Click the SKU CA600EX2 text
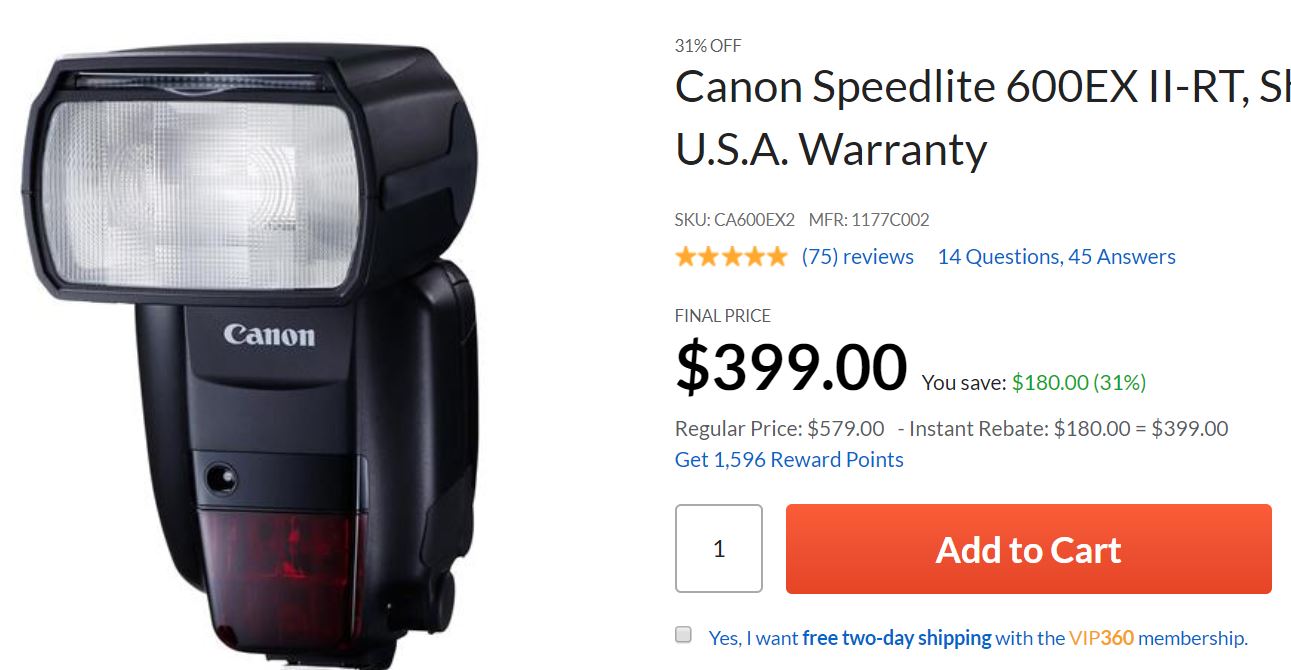The width and height of the screenshot is (1291, 670). (x=734, y=220)
